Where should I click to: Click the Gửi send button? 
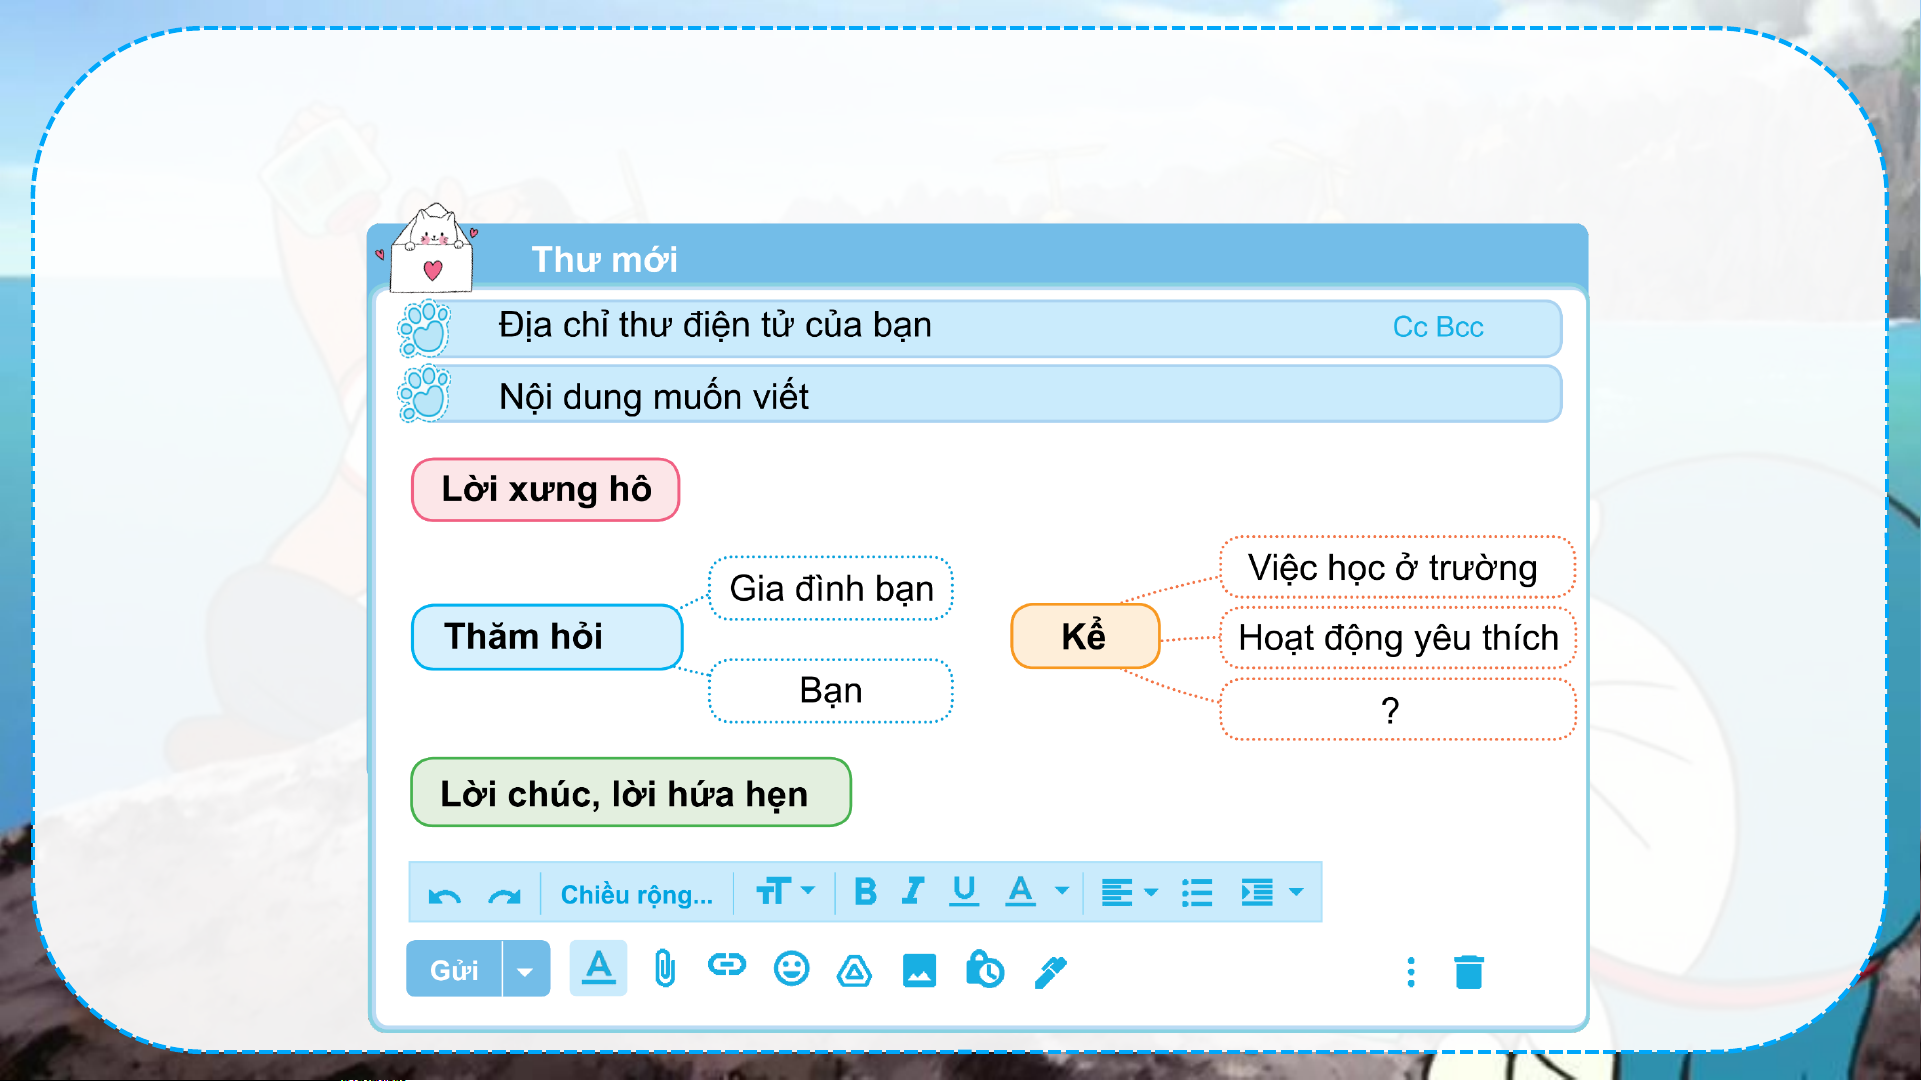pos(454,969)
